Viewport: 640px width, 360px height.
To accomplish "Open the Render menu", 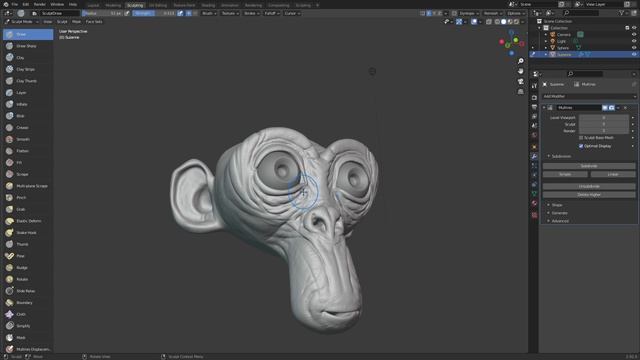I will click(40, 4).
